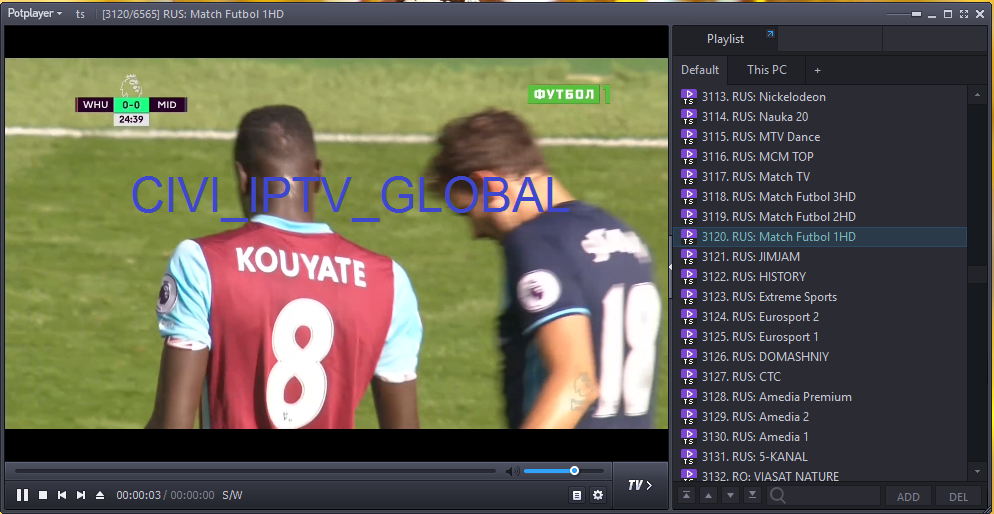The width and height of the screenshot is (994, 514).
Task: Open the control panel gear icon
Action: [x=598, y=495]
